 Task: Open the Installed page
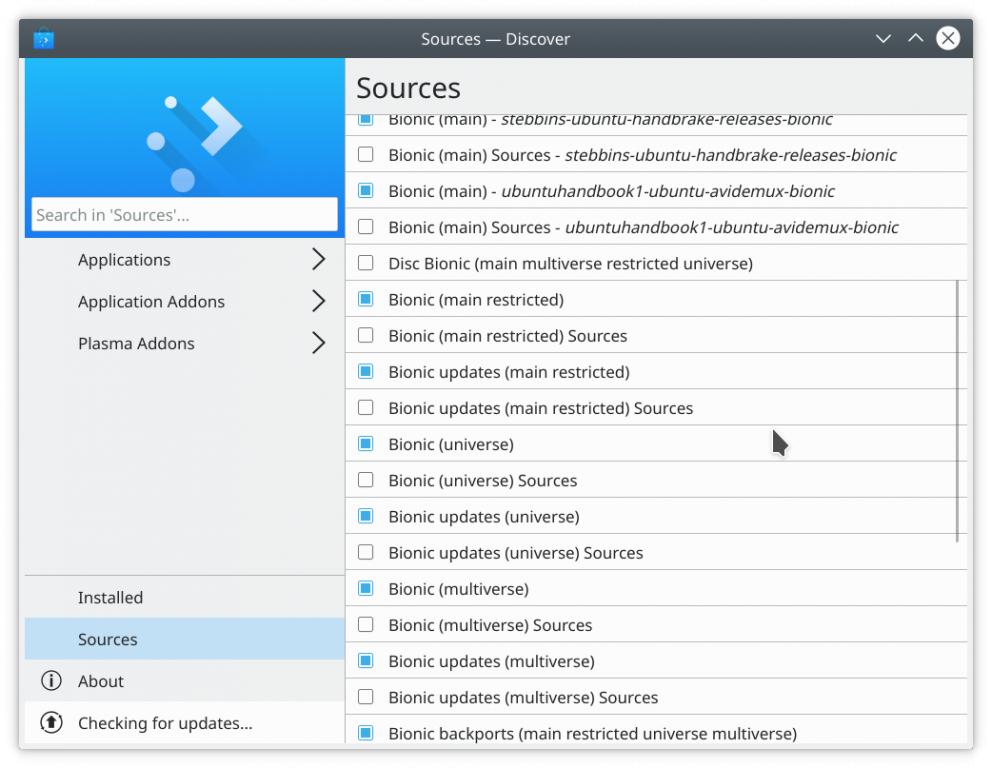tap(110, 597)
